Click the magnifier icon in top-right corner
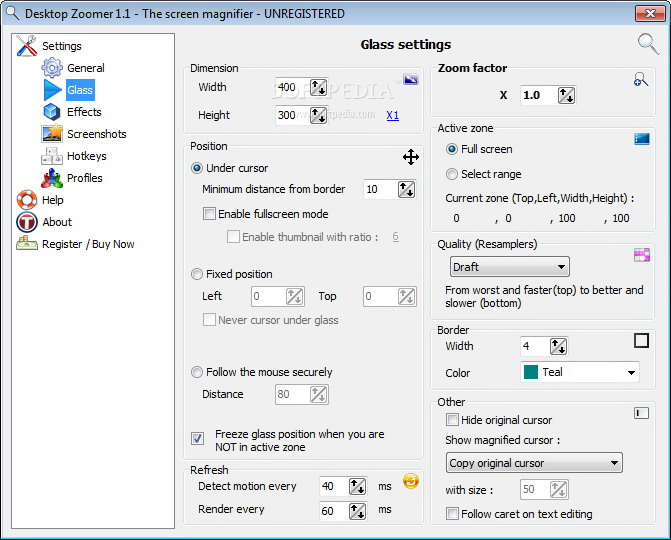Screen dimensions: 671x540 click(648, 42)
